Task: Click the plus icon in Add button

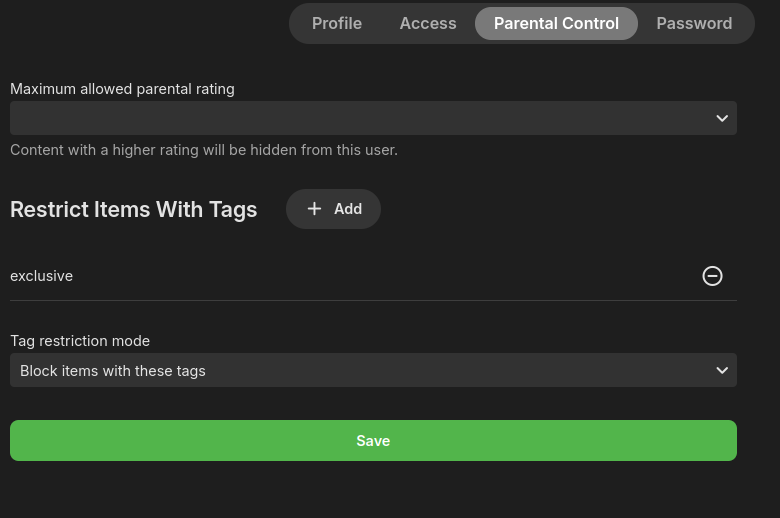Action: point(314,209)
